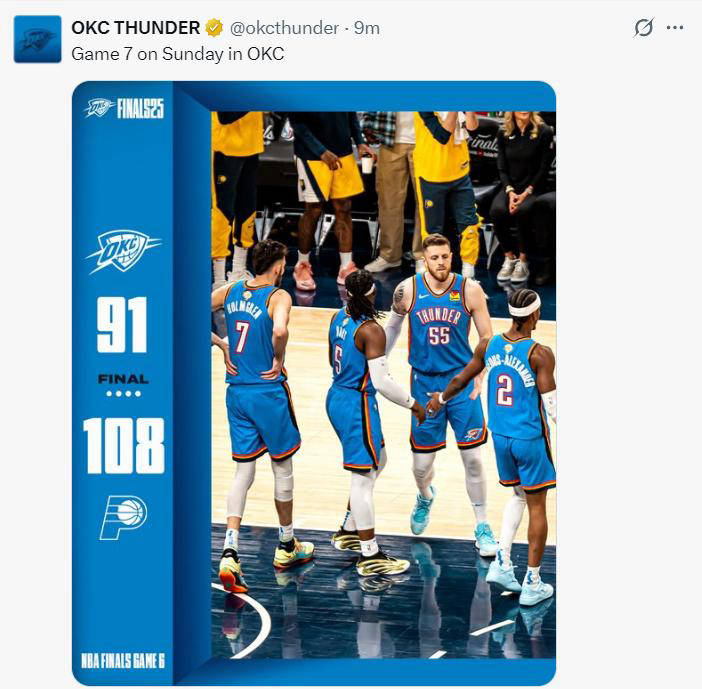This screenshot has height=689, width=702.
Task: Click the NBA FINALS GAME 6 caption
Action: point(123,661)
